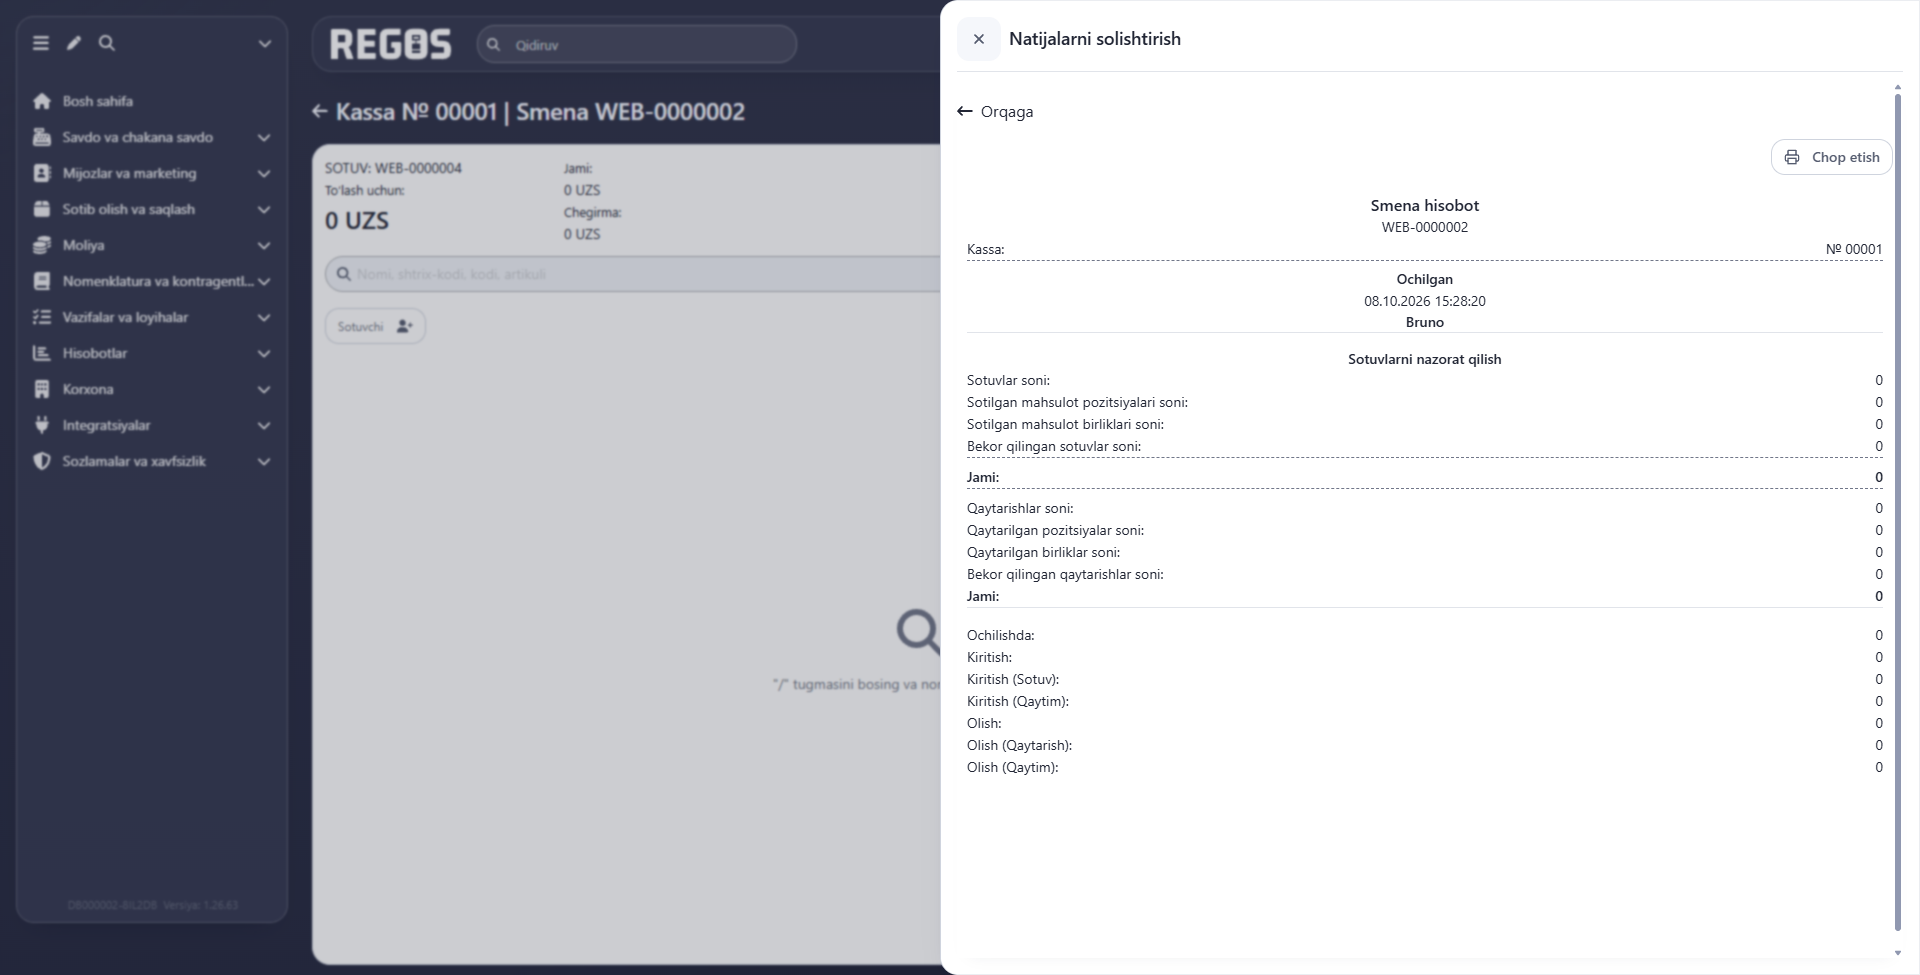Click the pencil edit icon in sidebar header
Screen dimensions: 1920x975
click(x=74, y=43)
